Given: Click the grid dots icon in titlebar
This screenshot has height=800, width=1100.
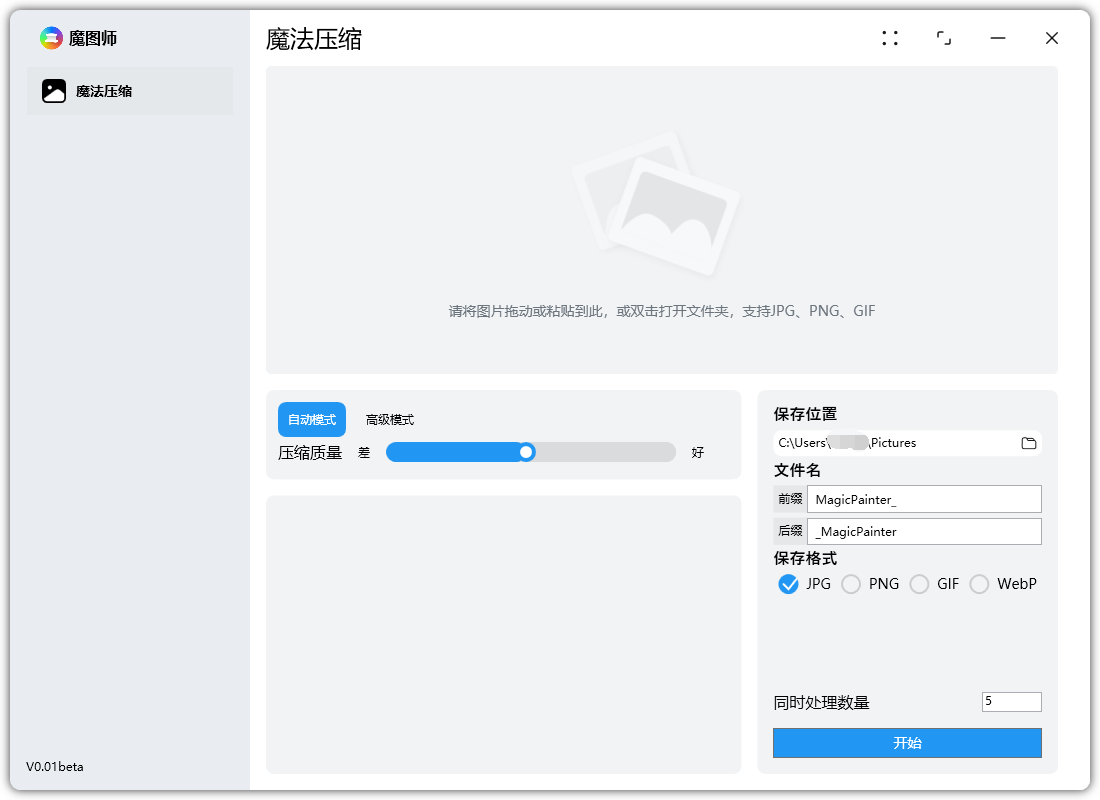Looking at the screenshot, I should (890, 37).
